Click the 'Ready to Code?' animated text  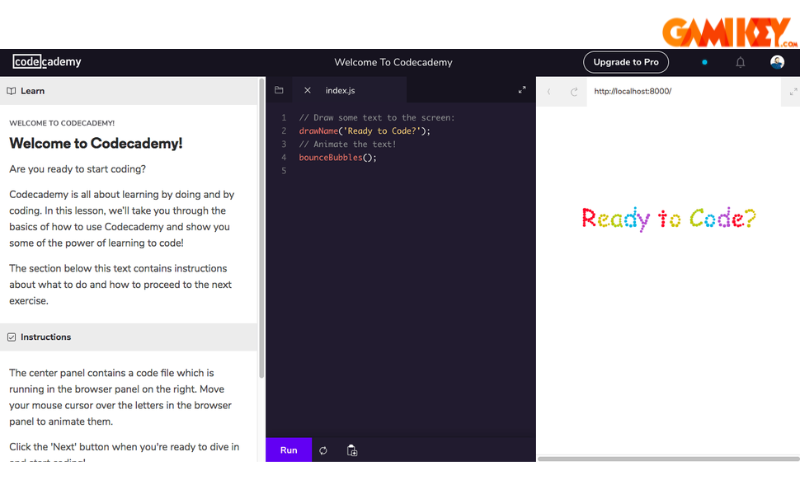coord(668,219)
